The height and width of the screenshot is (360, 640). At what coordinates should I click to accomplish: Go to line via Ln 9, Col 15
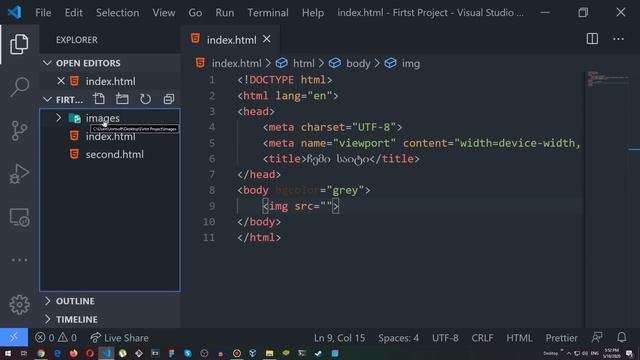[339, 338]
